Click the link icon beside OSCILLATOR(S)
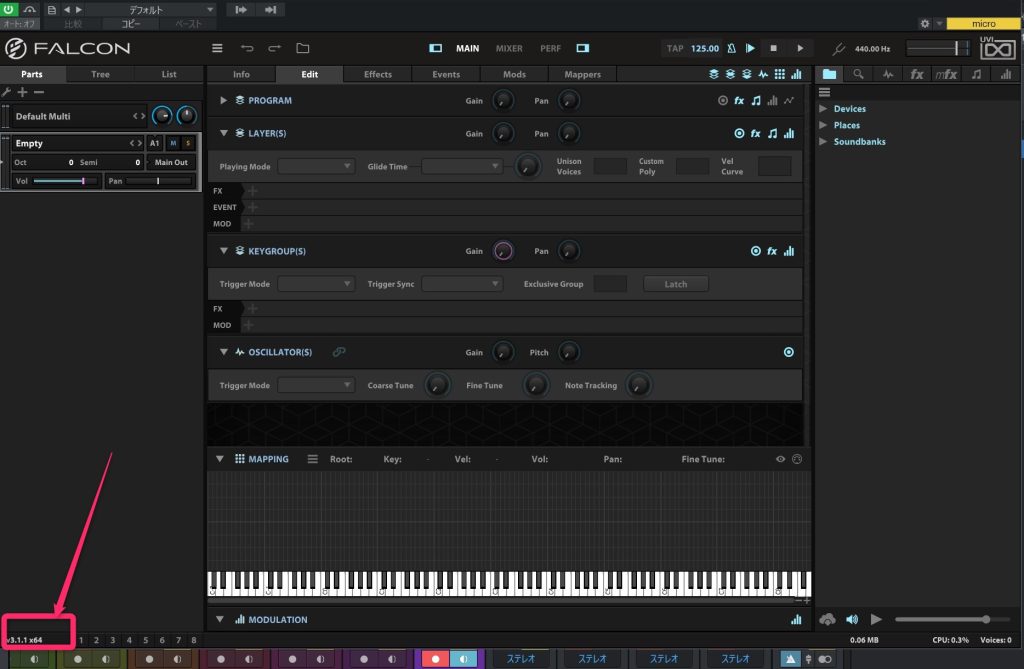Viewport: 1024px width, 669px height. point(339,352)
